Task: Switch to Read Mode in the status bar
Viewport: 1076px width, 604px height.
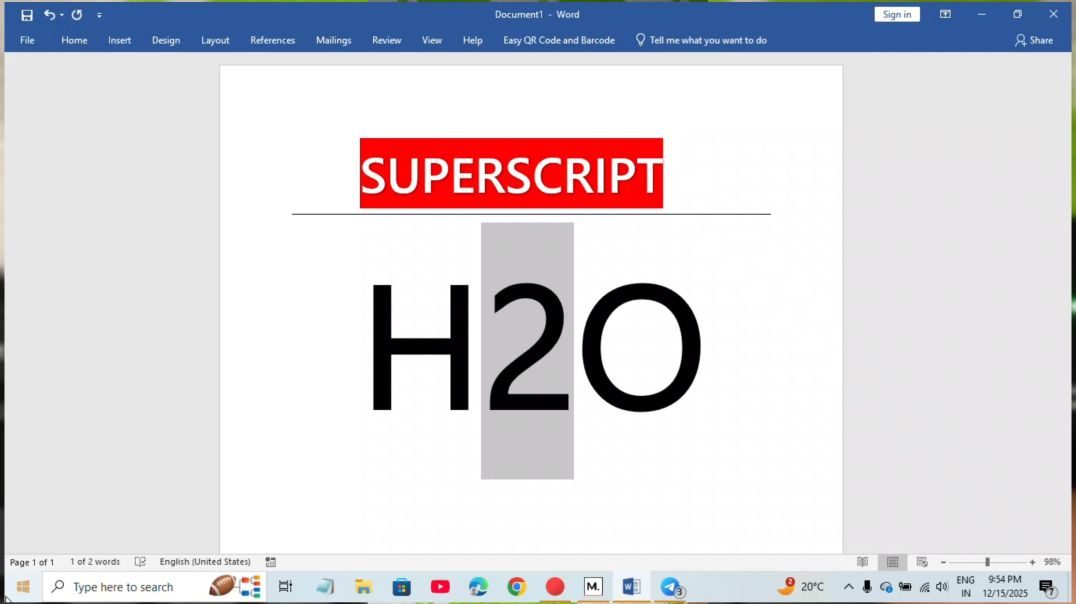Action: (x=862, y=561)
